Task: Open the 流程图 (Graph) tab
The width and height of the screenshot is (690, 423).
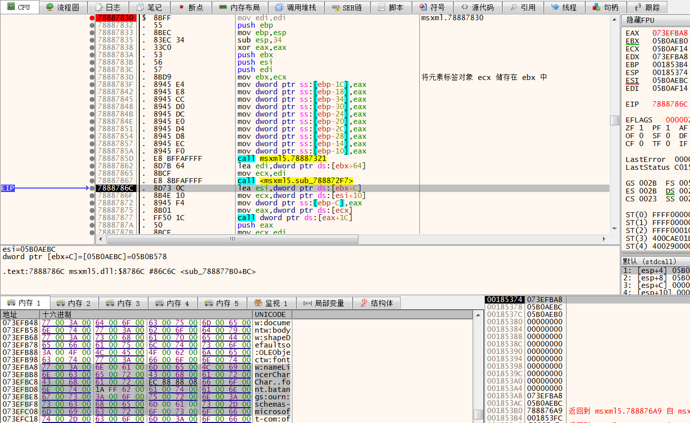Action: point(63,7)
